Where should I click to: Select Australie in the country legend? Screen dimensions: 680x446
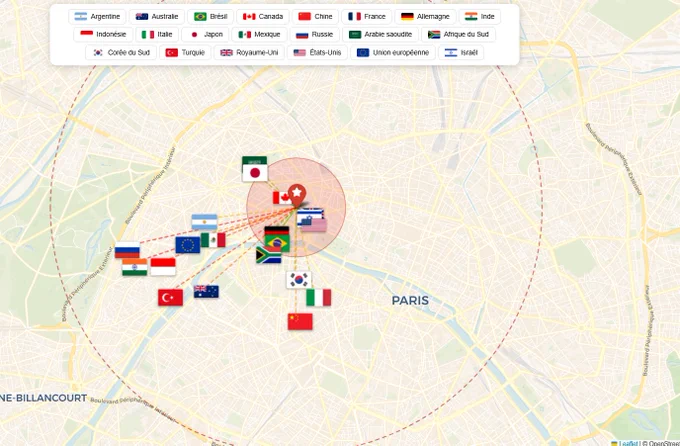tap(157, 16)
